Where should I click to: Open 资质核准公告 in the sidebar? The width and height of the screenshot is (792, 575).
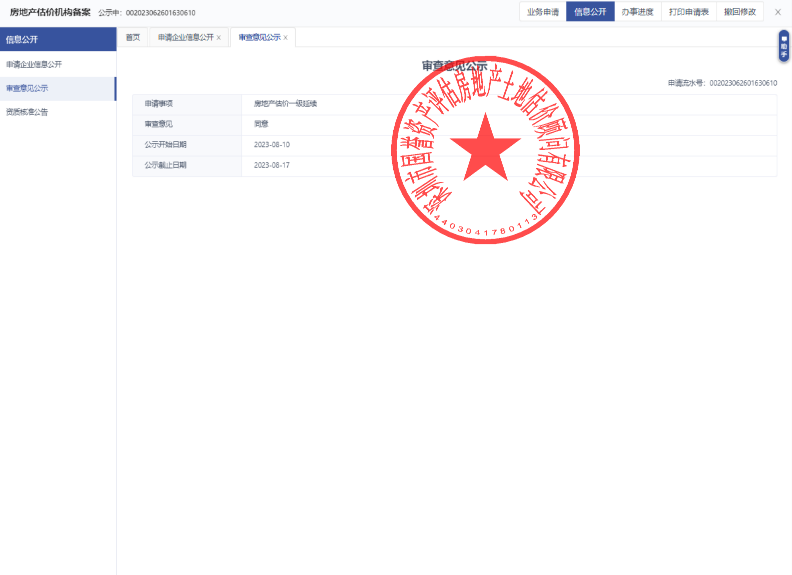tap(27, 112)
